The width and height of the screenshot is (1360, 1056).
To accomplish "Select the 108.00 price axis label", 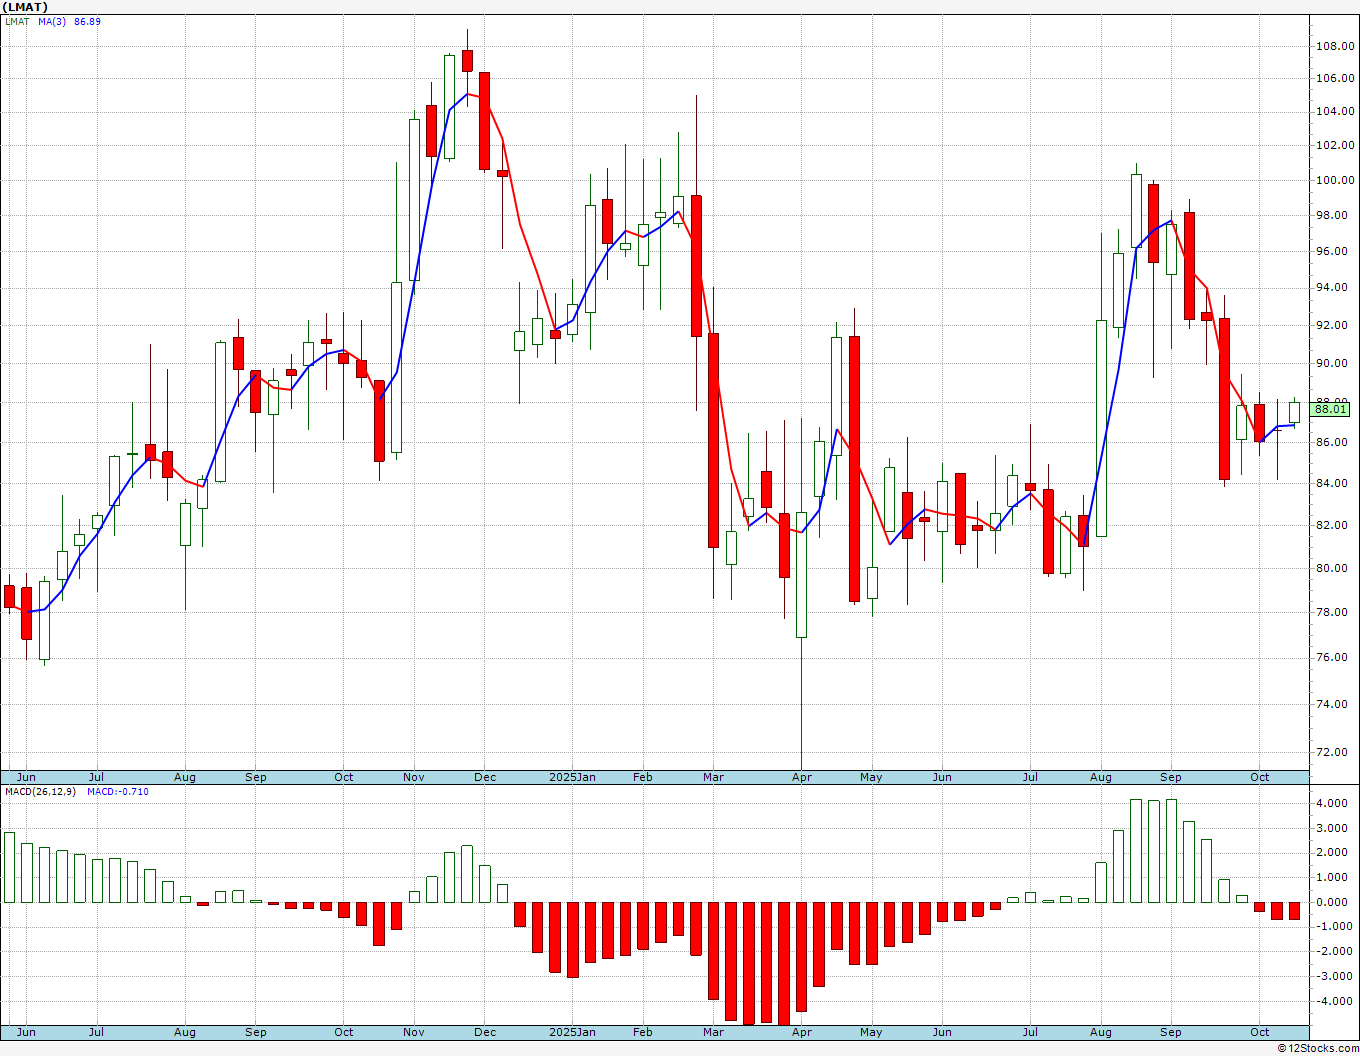I will (1335, 46).
